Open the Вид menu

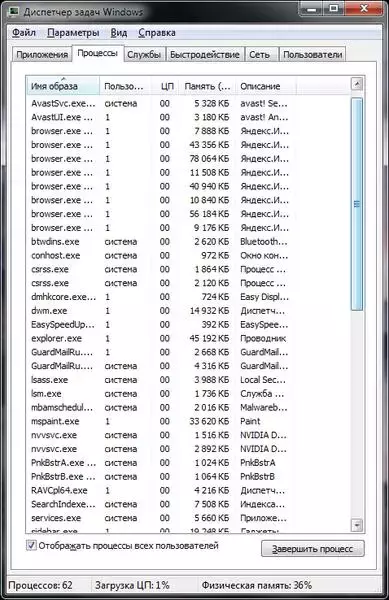coord(119,33)
